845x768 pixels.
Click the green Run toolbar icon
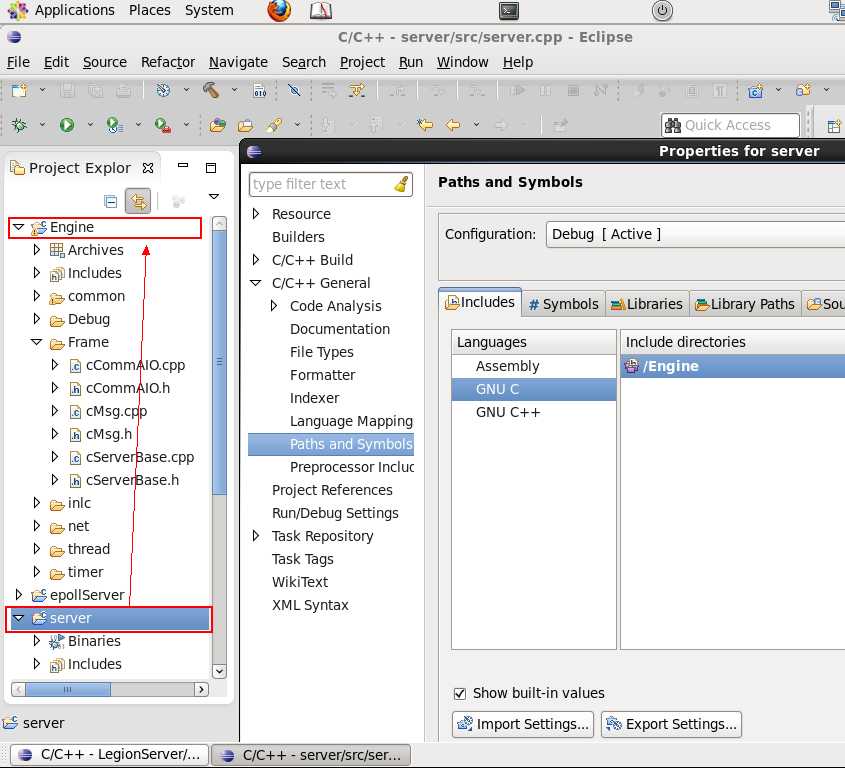pyautogui.click(x=67, y=125)
